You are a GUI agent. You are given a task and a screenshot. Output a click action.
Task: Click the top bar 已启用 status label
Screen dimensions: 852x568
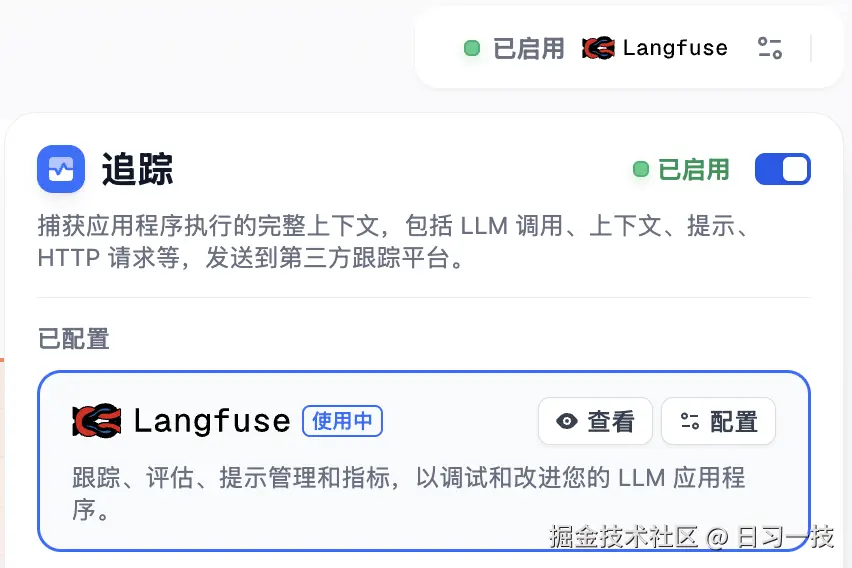pos(529,48)
